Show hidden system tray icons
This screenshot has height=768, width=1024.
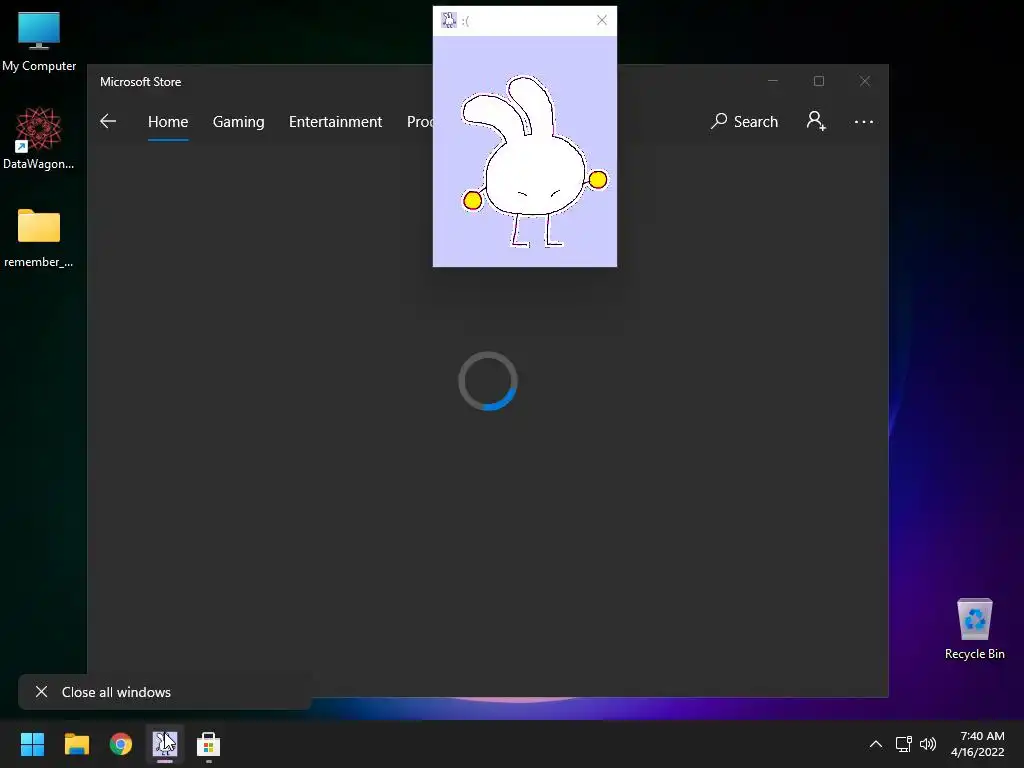(876, 744)
